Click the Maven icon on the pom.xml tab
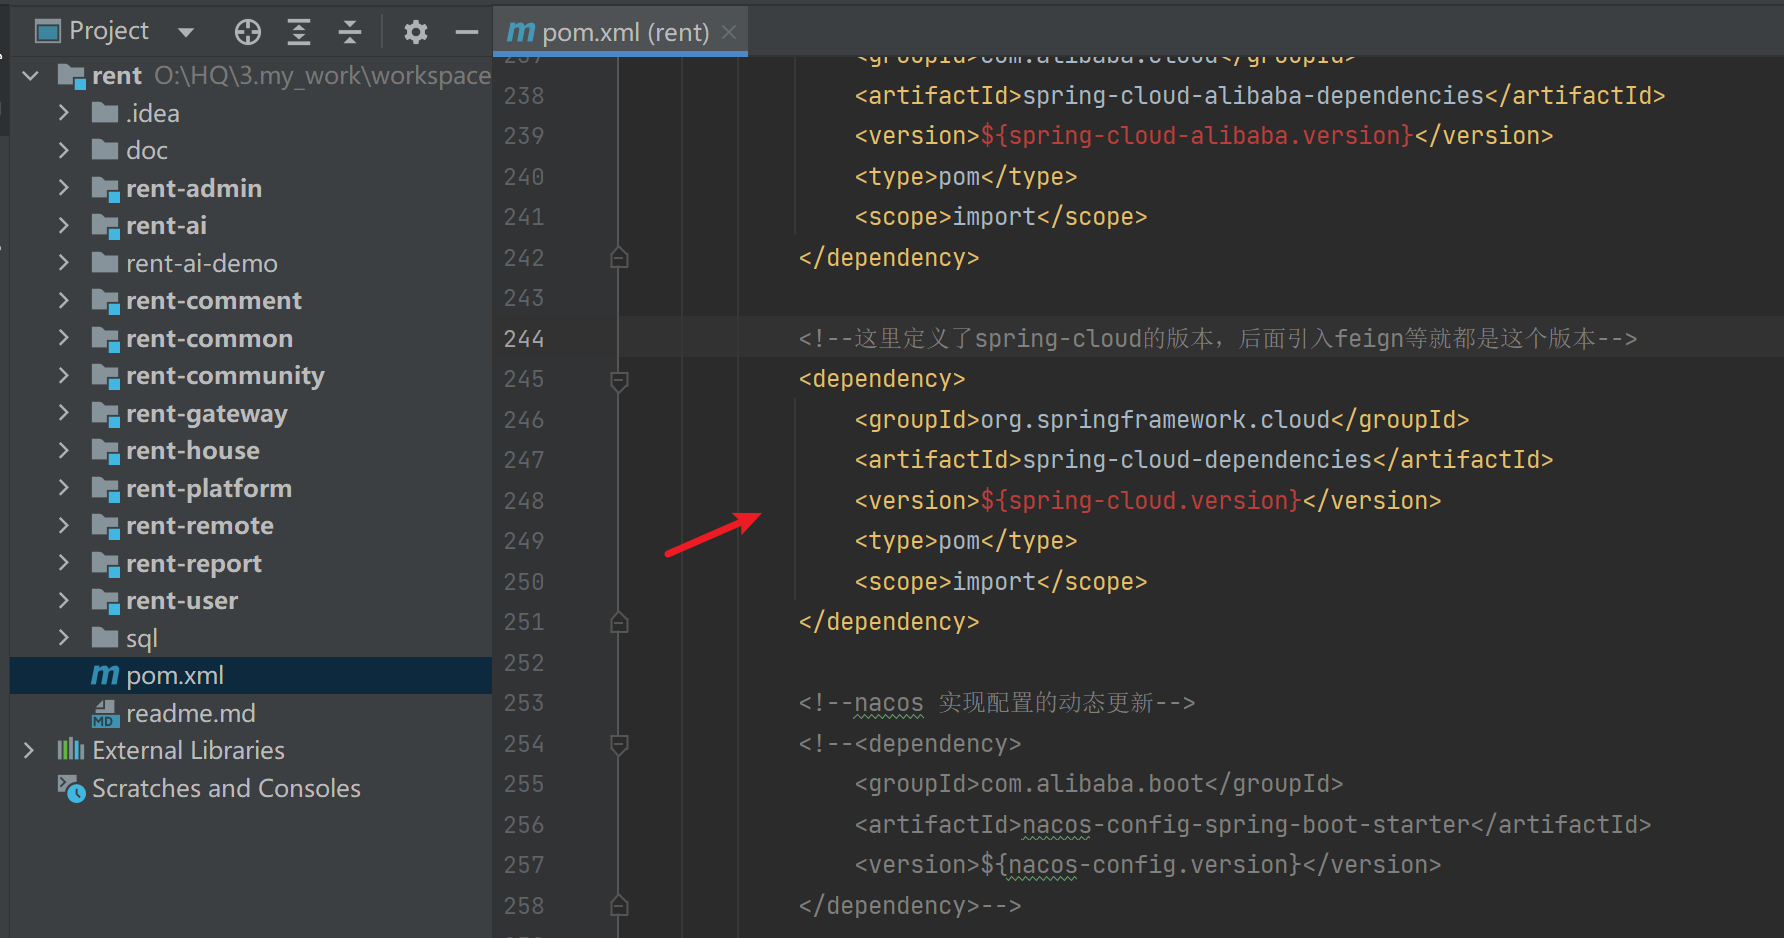Screen dimensions: 1784x938 coord(520,31)
